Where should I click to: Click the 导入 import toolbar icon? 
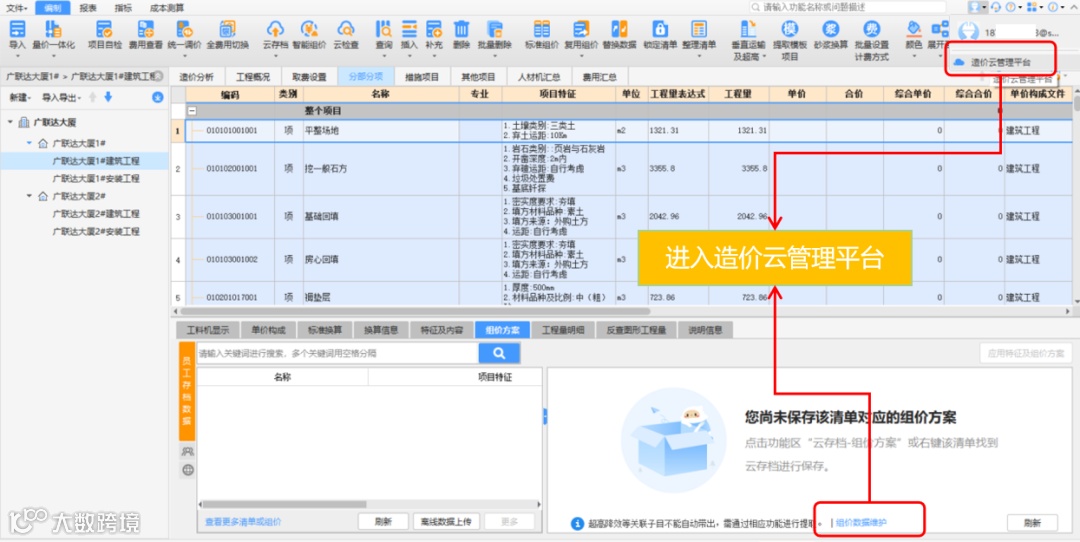17,29
